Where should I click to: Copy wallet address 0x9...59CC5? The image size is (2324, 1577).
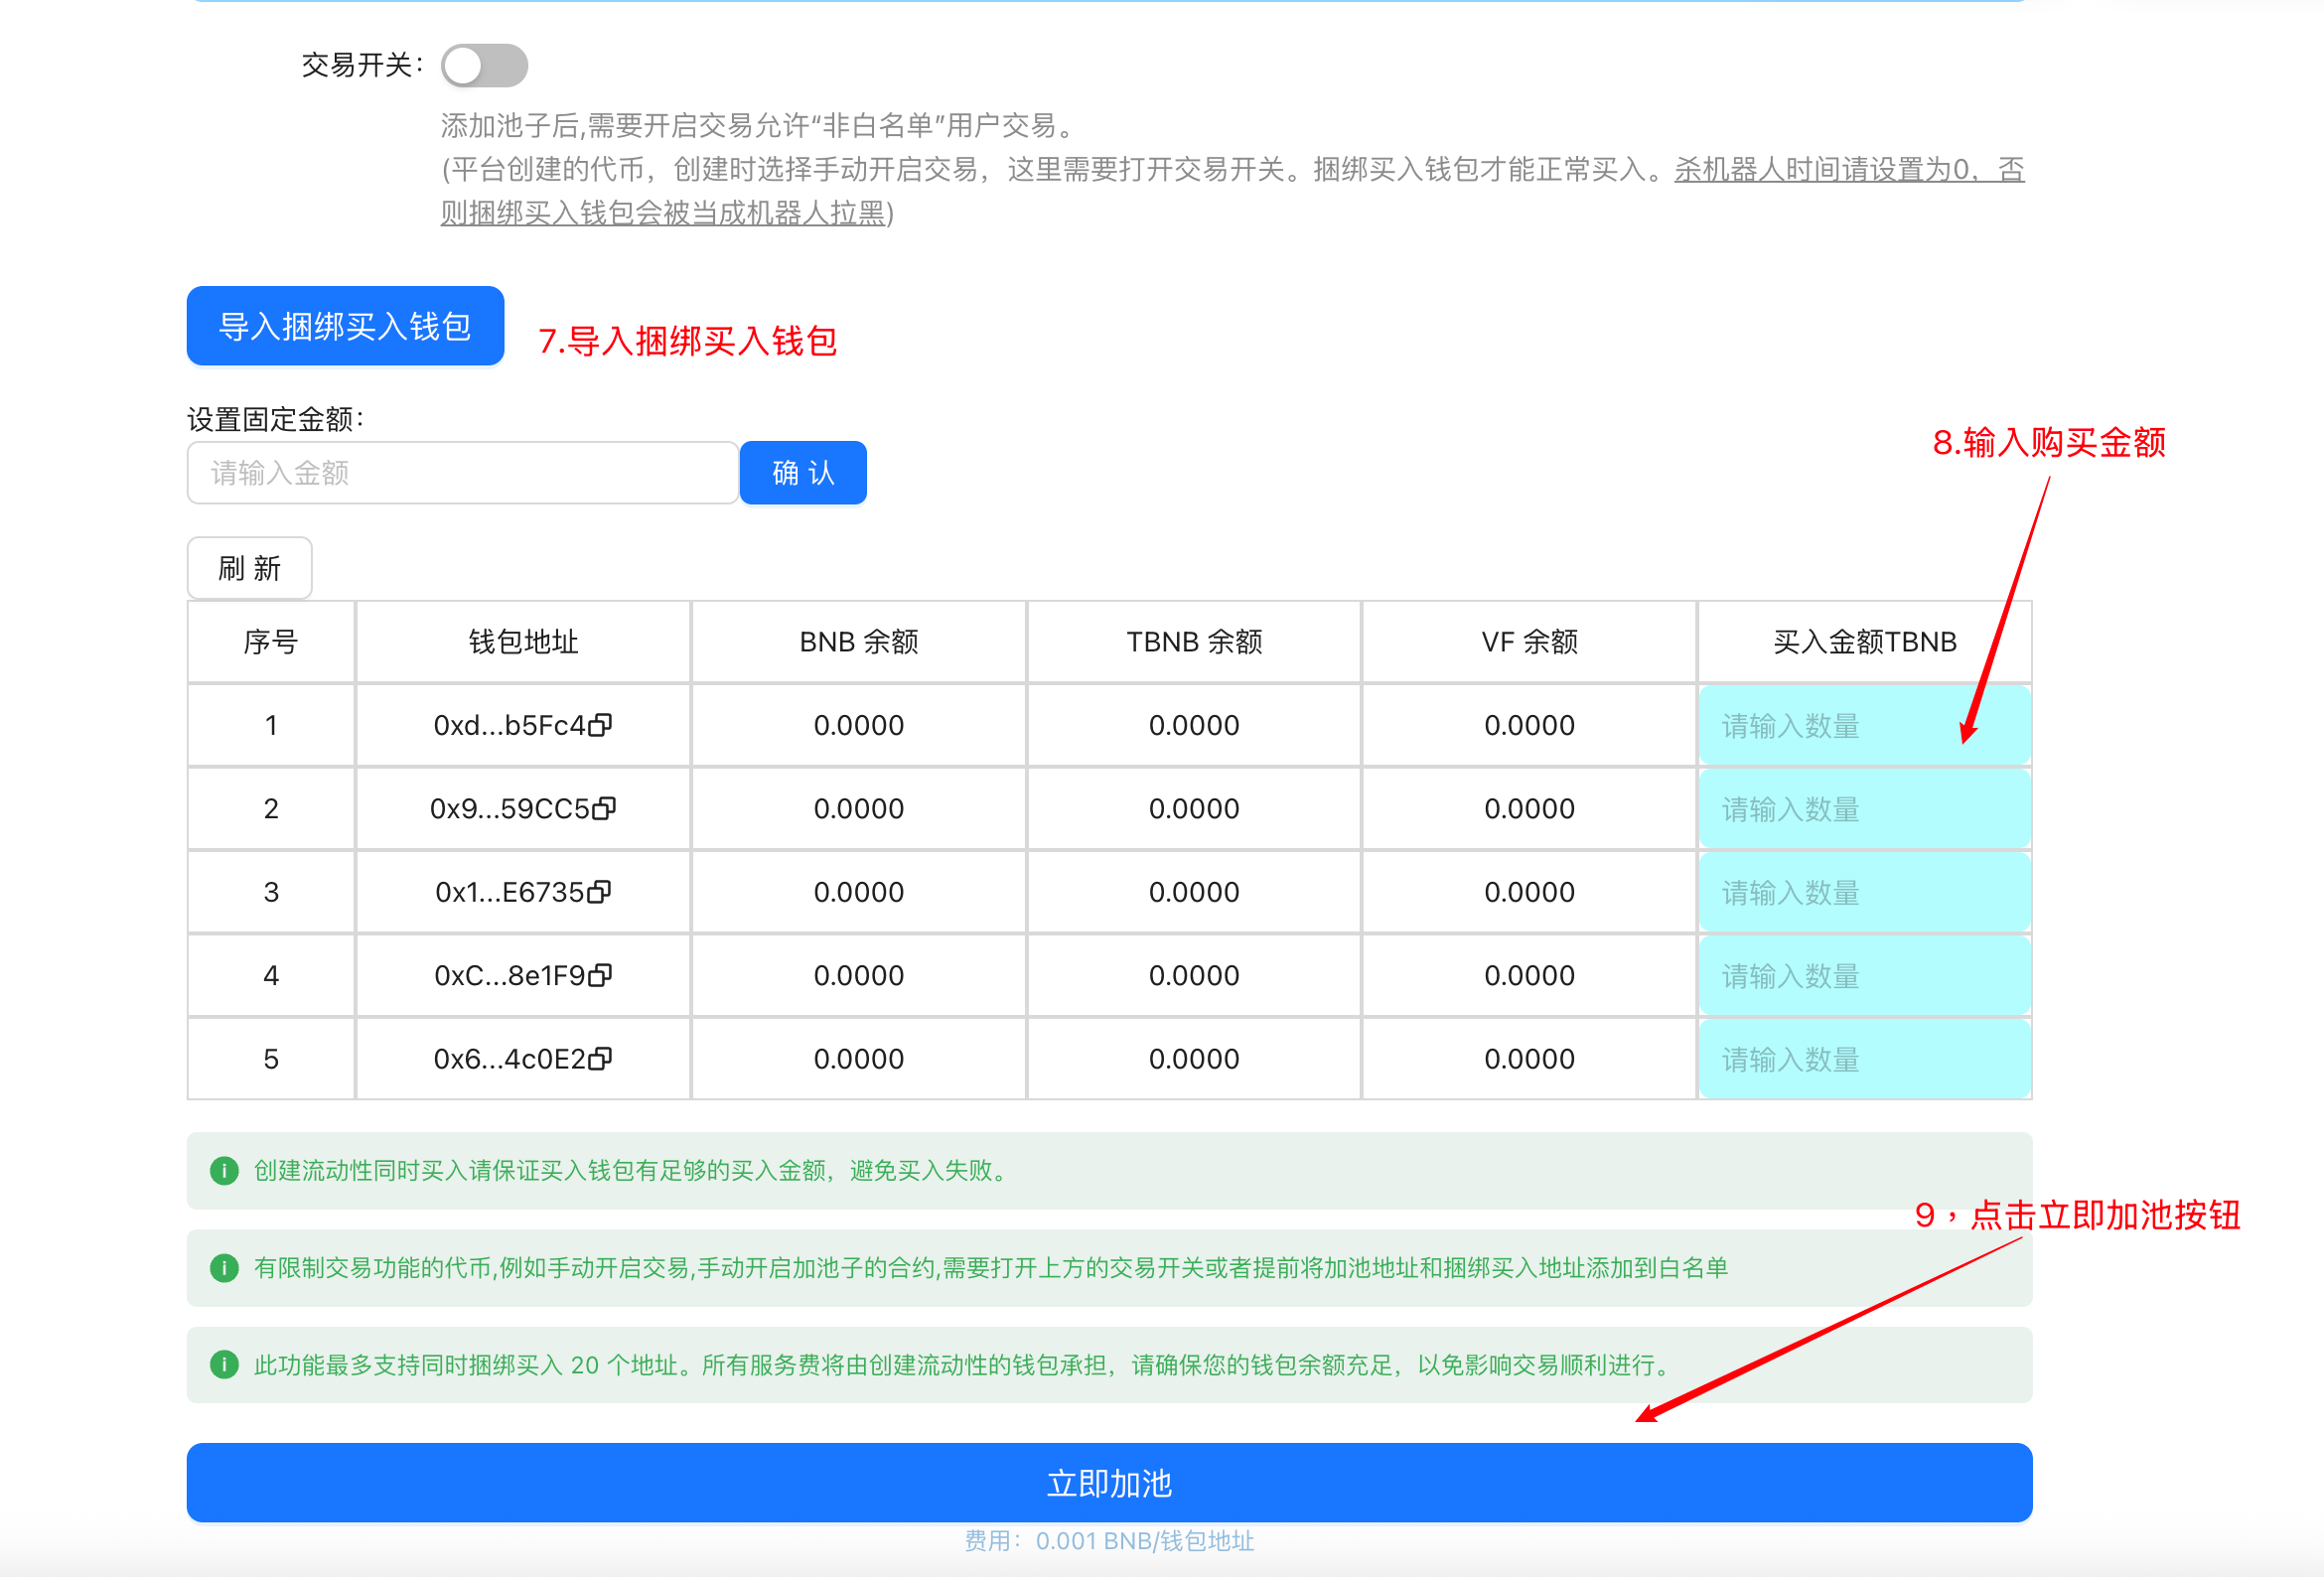[604, 808]
